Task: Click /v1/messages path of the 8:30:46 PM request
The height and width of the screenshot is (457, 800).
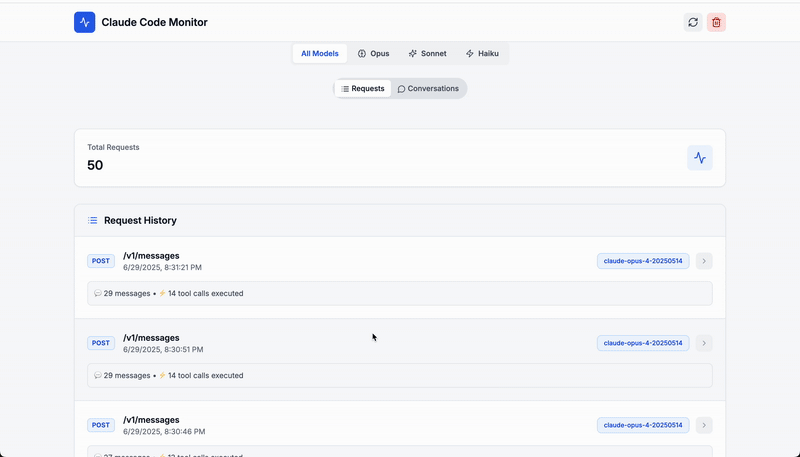Action: pyautogui.click(x=151, y=420)
